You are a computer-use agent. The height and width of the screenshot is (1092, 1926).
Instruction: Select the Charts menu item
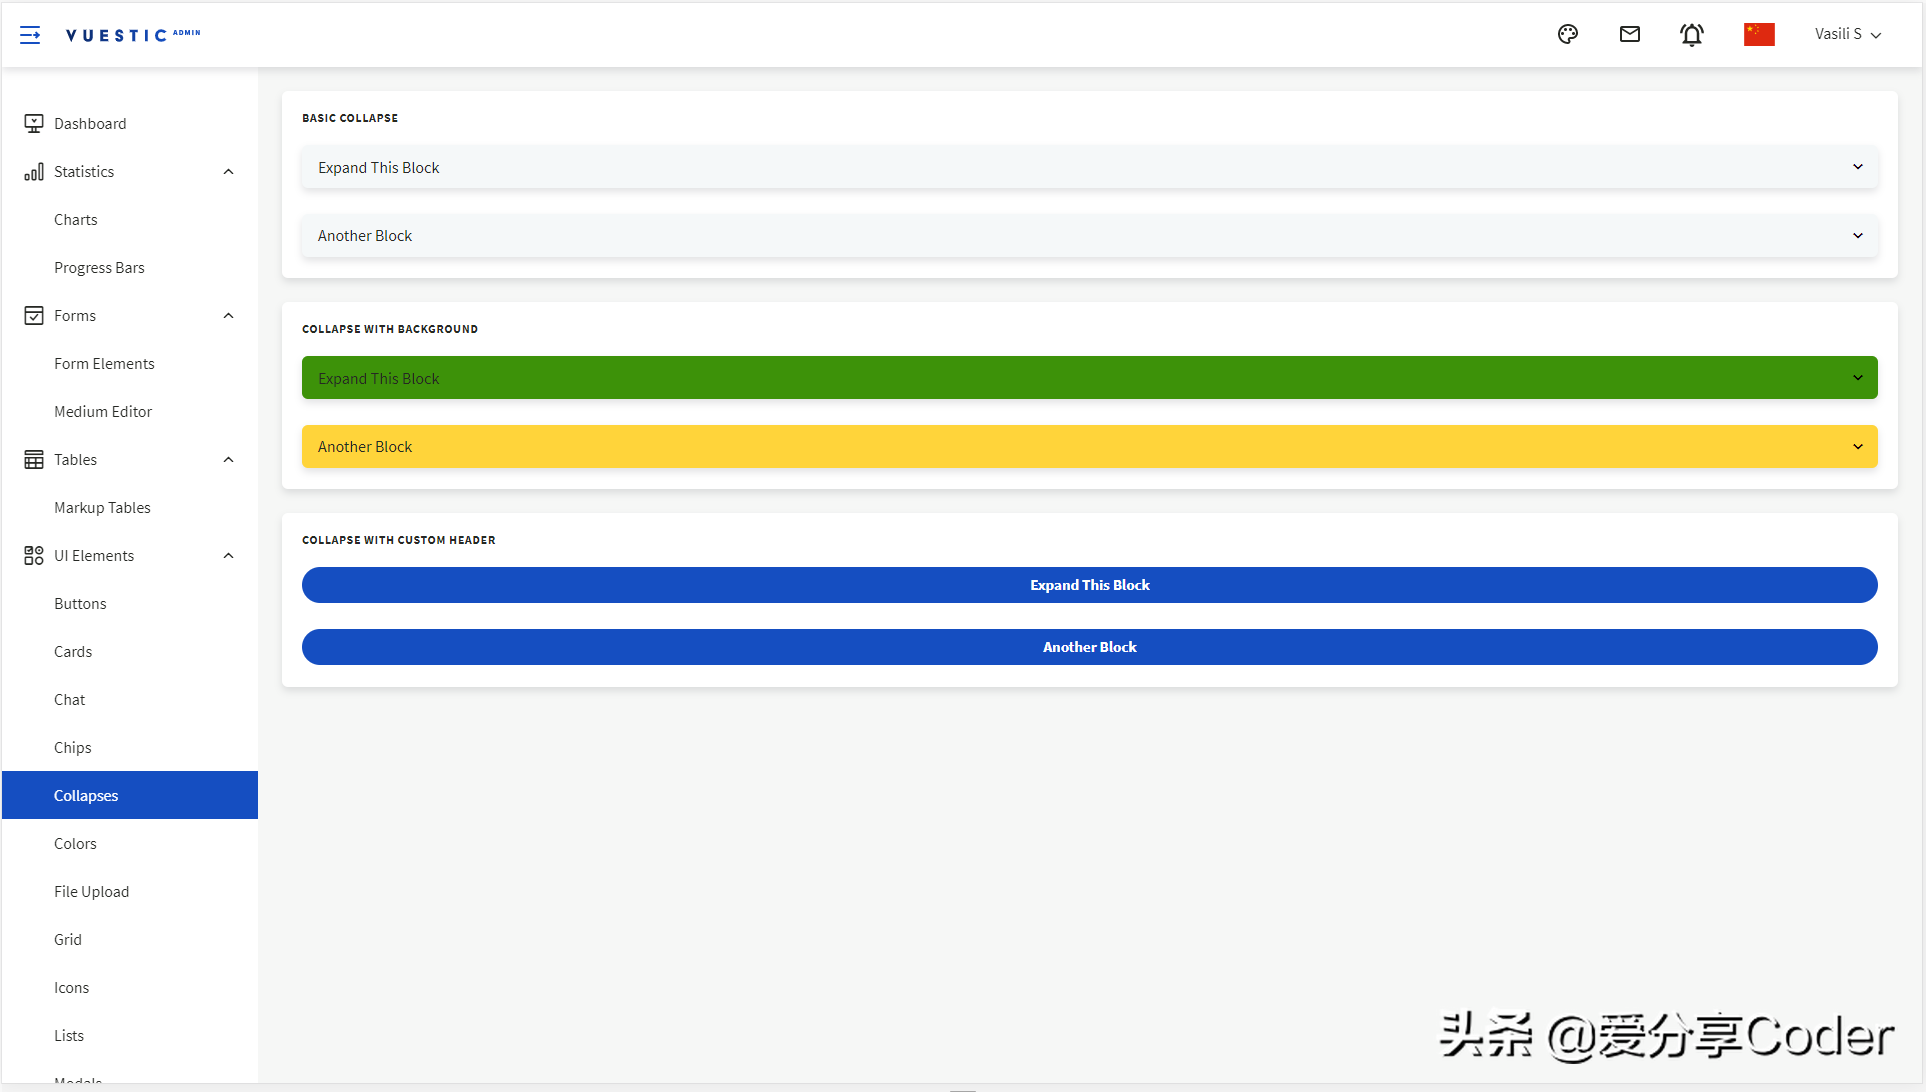[75, 219]
